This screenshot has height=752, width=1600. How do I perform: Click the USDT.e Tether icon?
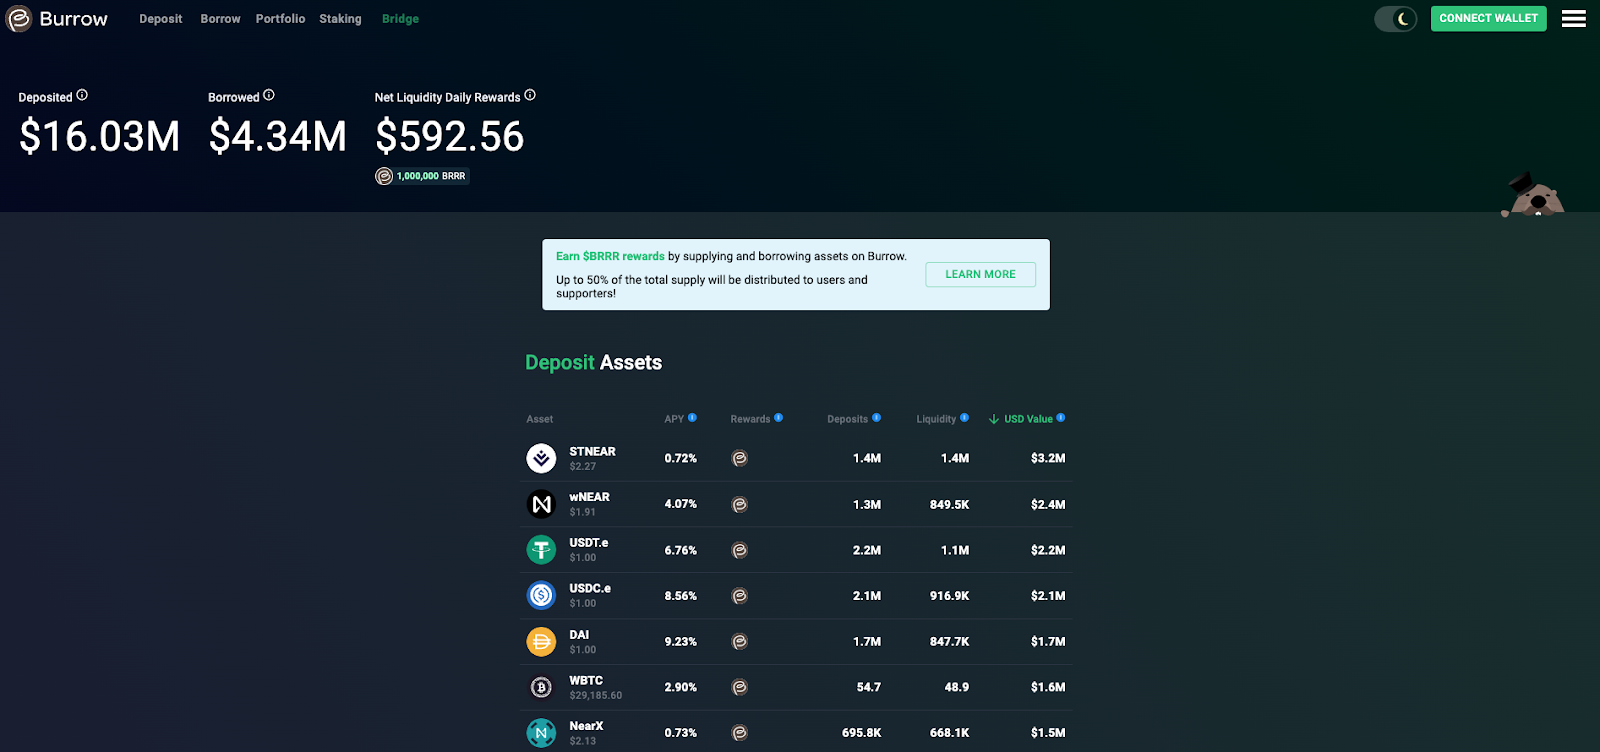pos(541,550)
